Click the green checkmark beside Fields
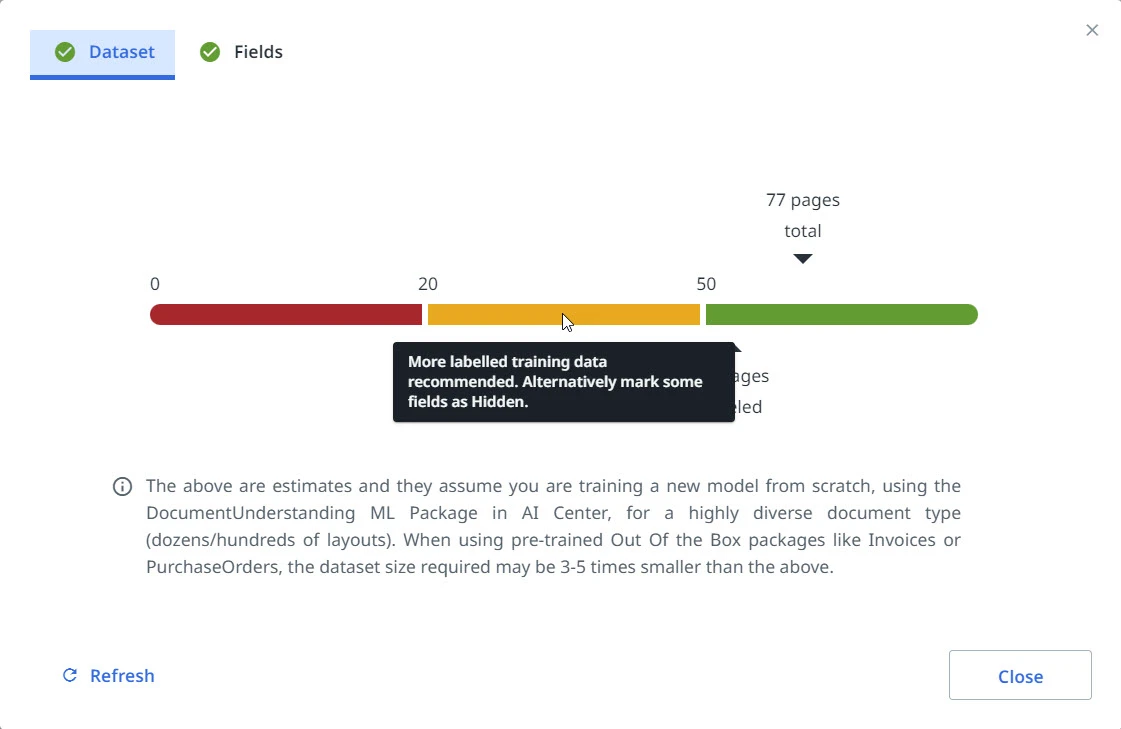The width and height of the screenshot is (1121, 729). click(210, 52)
